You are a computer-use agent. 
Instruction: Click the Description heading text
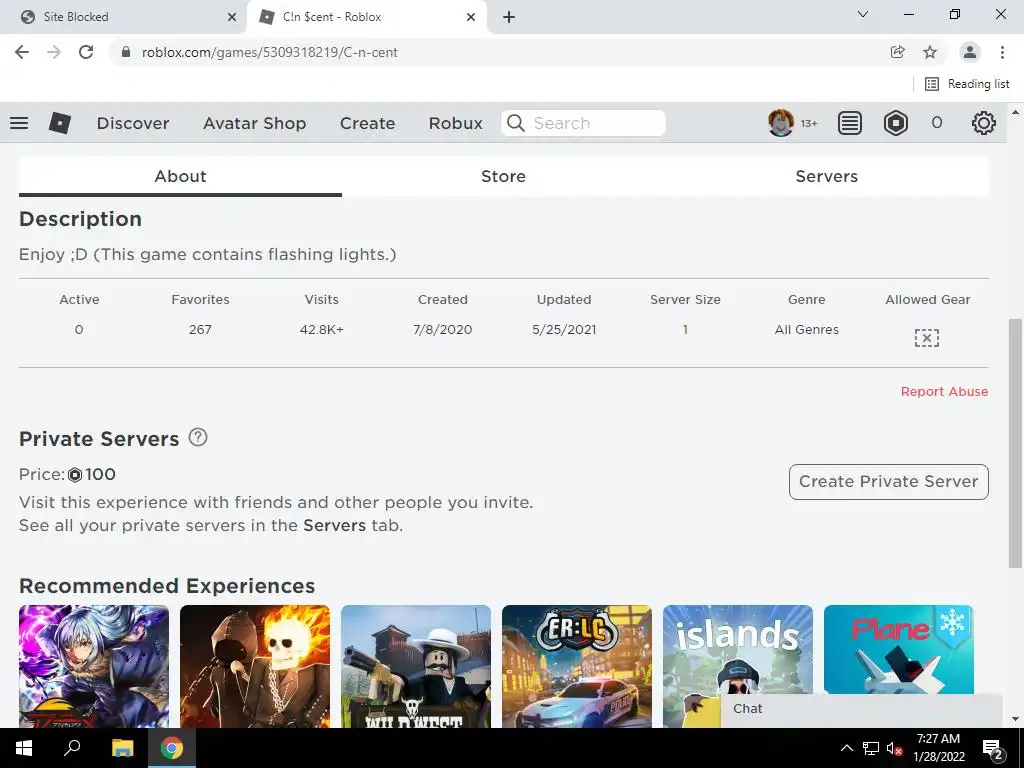[80, 219]
